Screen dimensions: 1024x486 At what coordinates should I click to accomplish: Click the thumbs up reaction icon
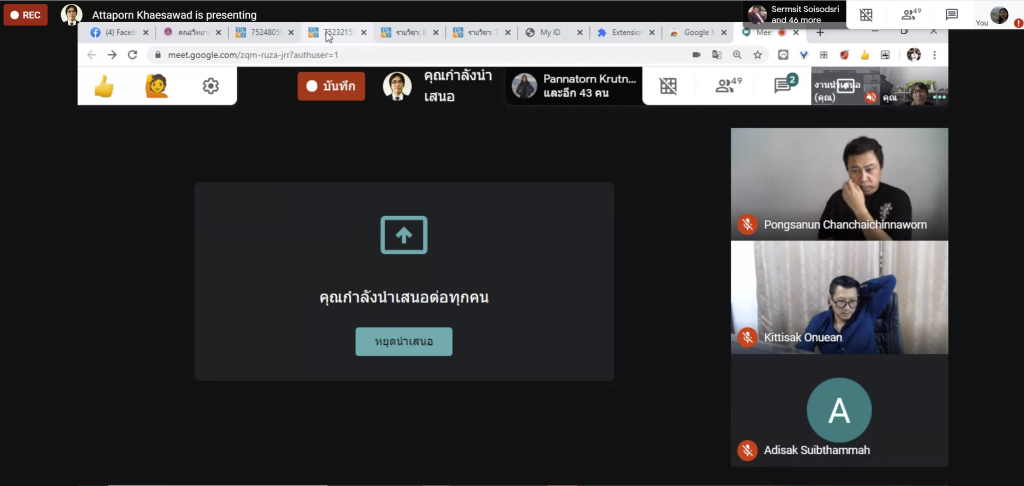(x=103, y=87)
